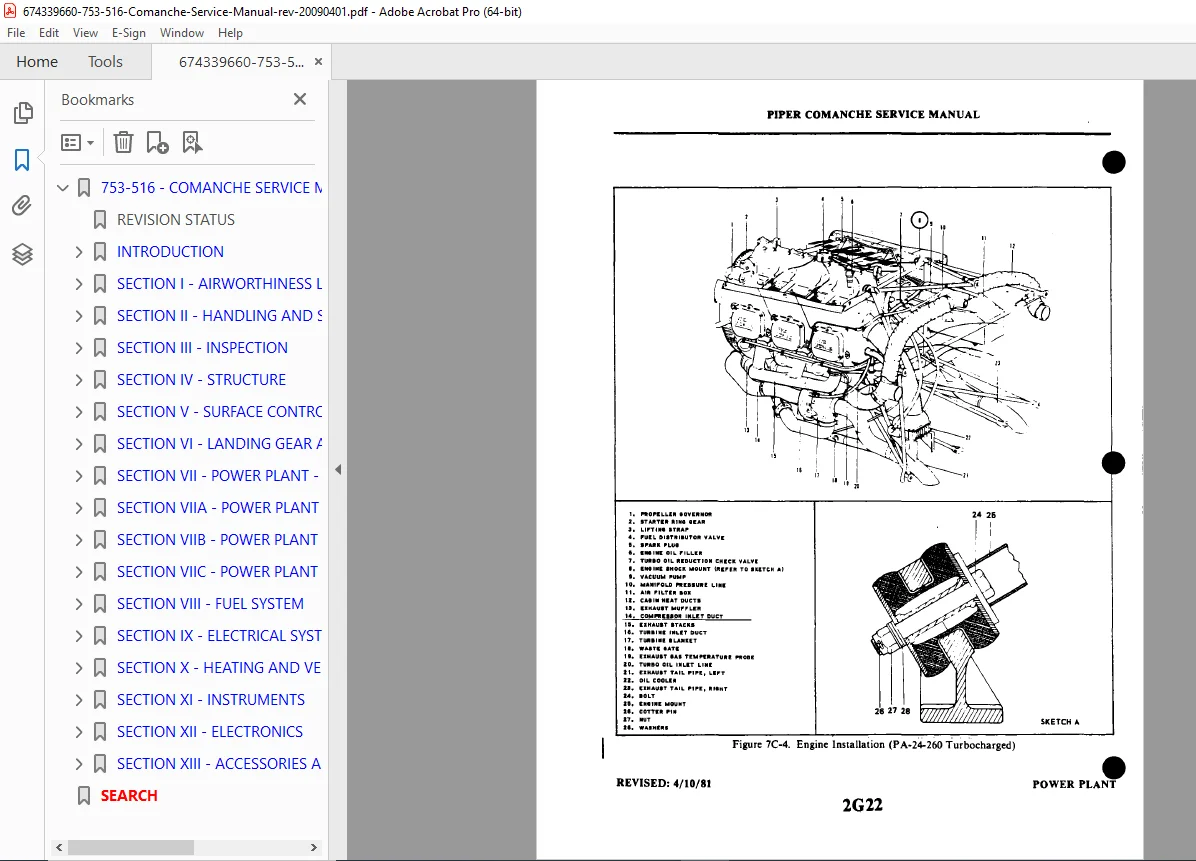1196x861 pixels.
Task: Jump to SECTION IV - STRUCTURE
Action: coord(201,380)
